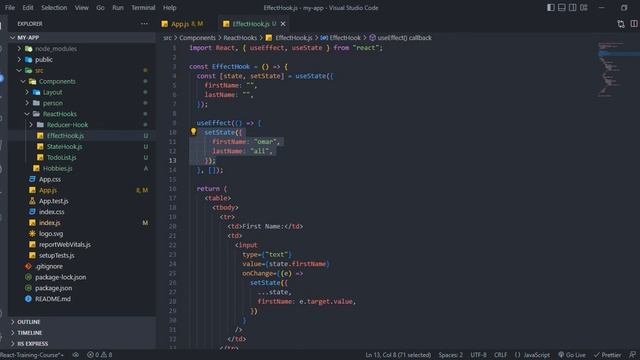Open reportWebVitals.js file
640x360 pixels.
[82, 244]
